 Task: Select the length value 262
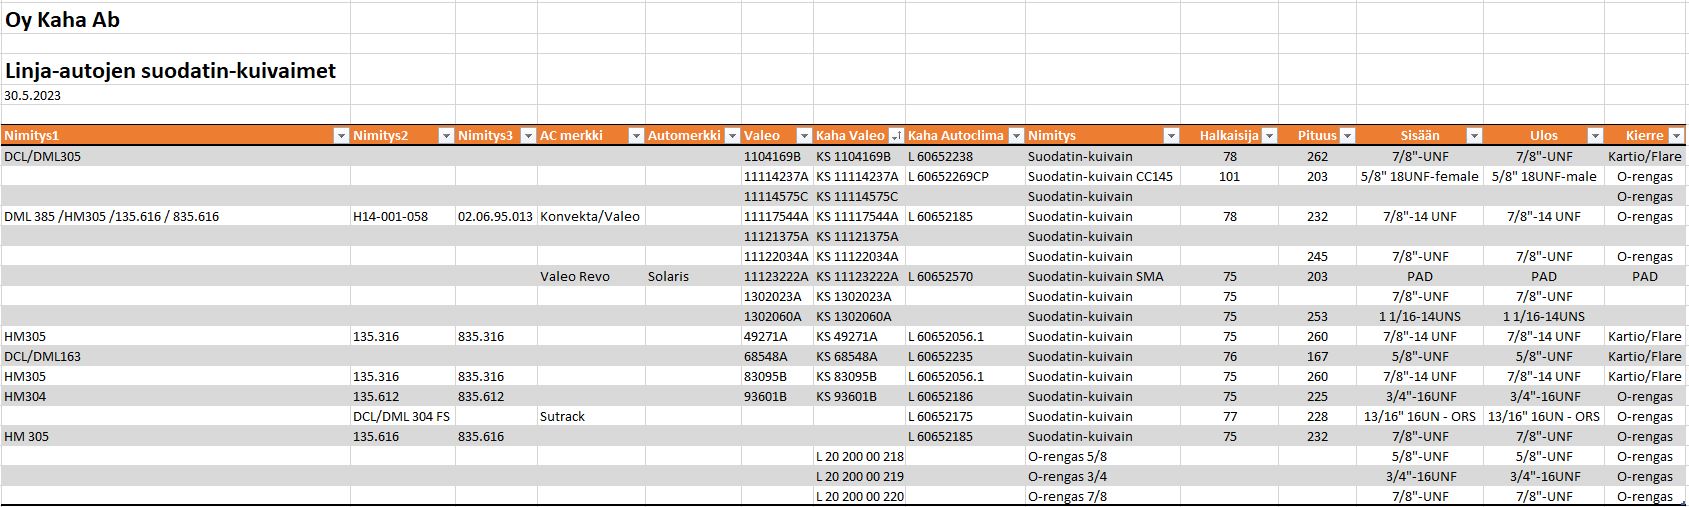(1317, 157)
